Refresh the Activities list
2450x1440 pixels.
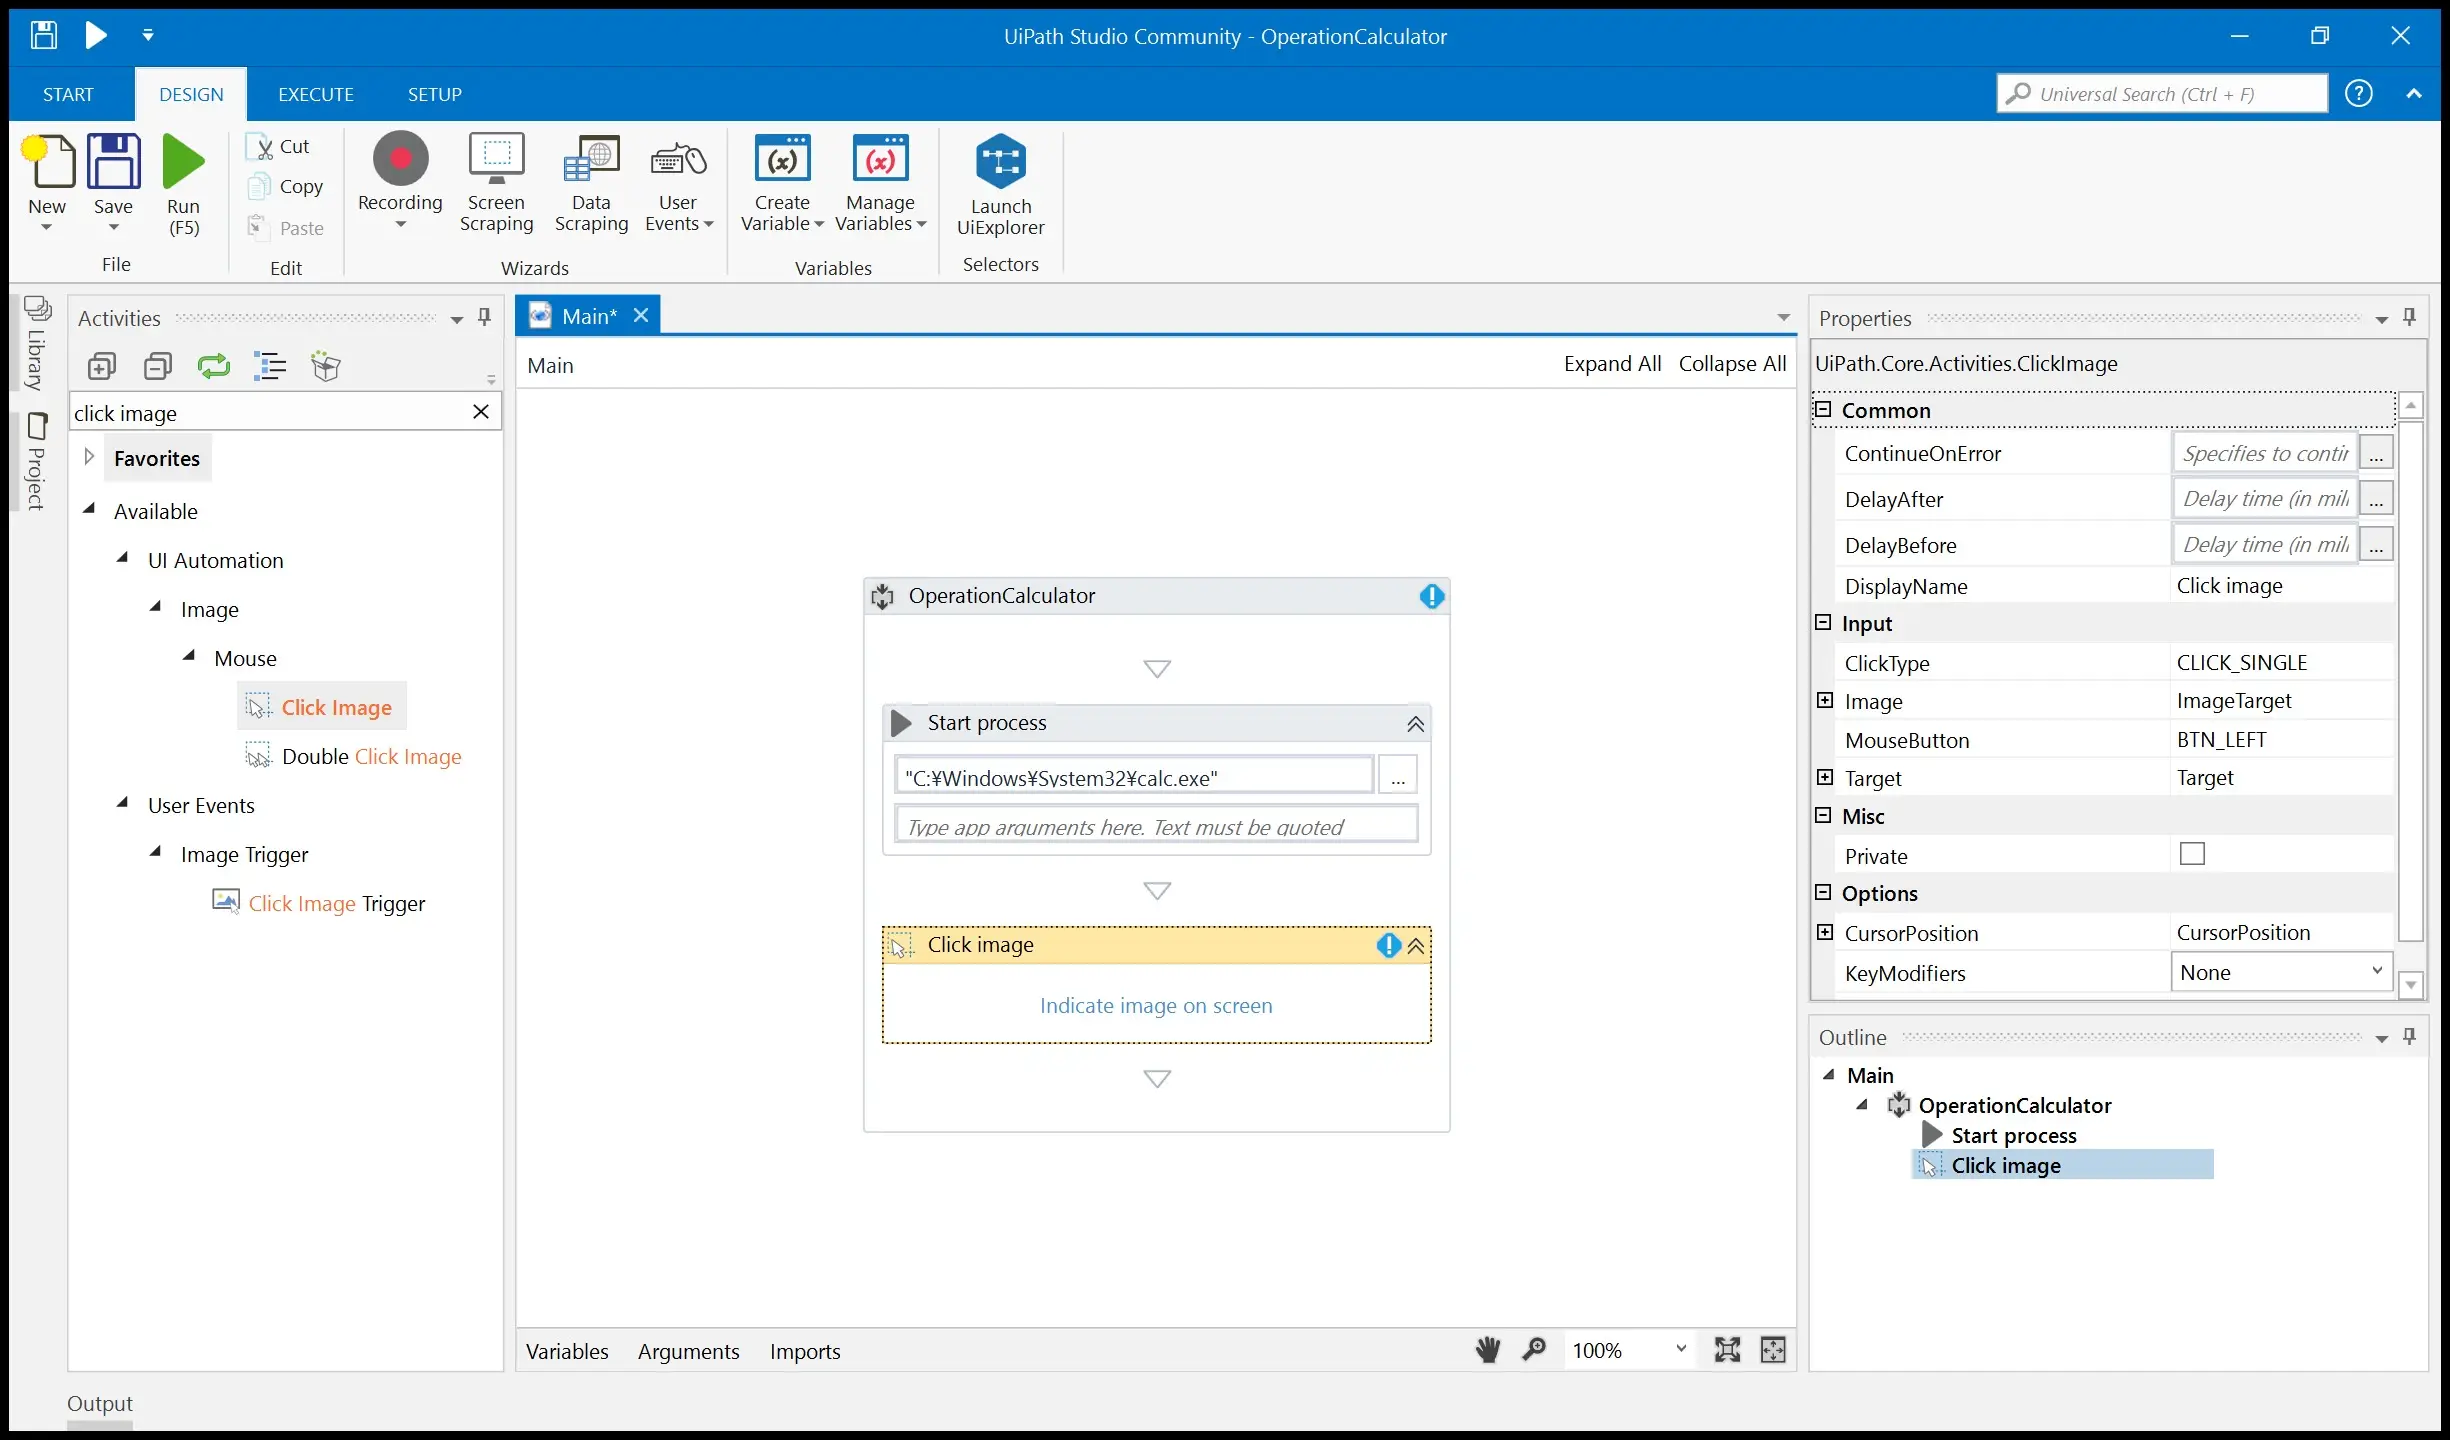(x=214, y=367)
